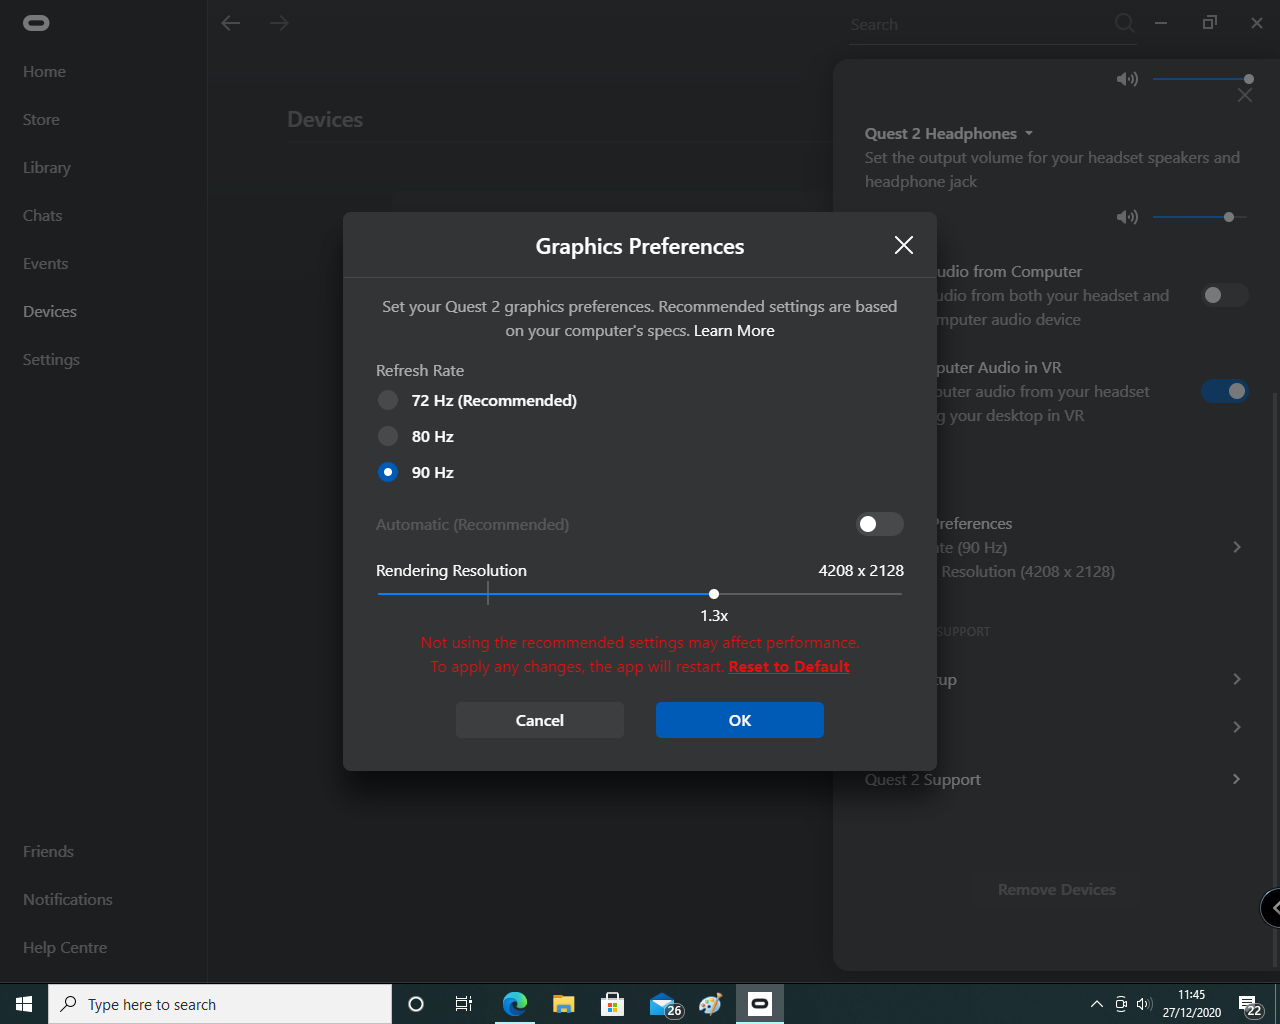Click the Rendering Resolution slider handle

714,594
